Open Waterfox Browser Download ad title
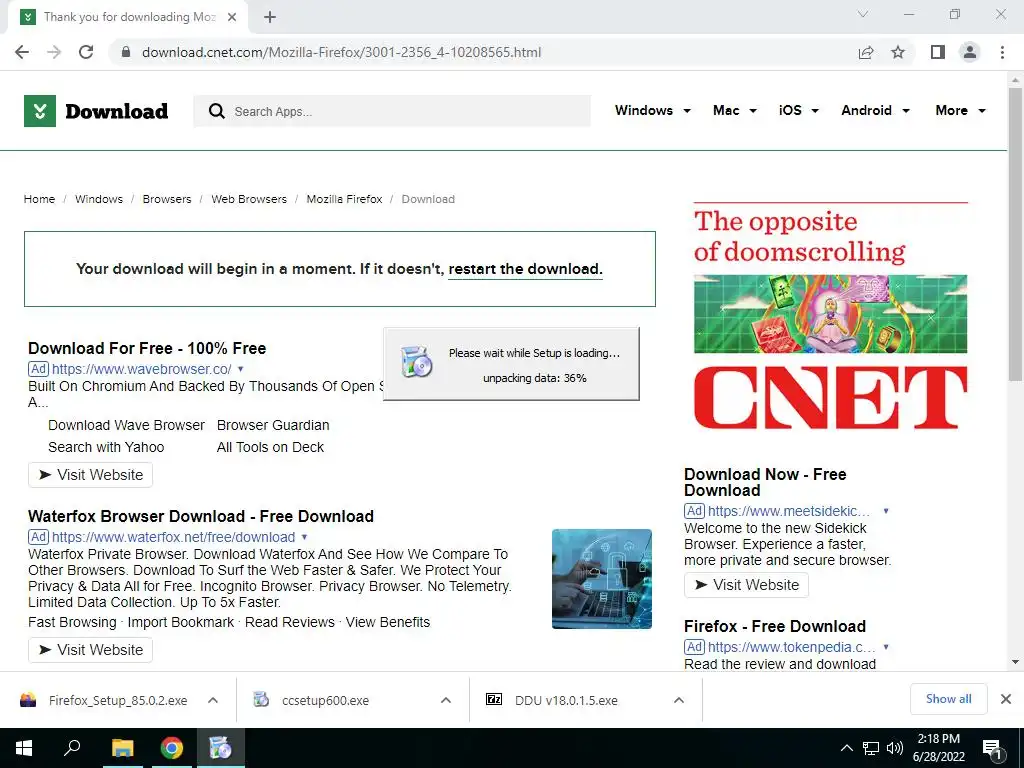The image size is (1024, 768). tap(200, 516)
